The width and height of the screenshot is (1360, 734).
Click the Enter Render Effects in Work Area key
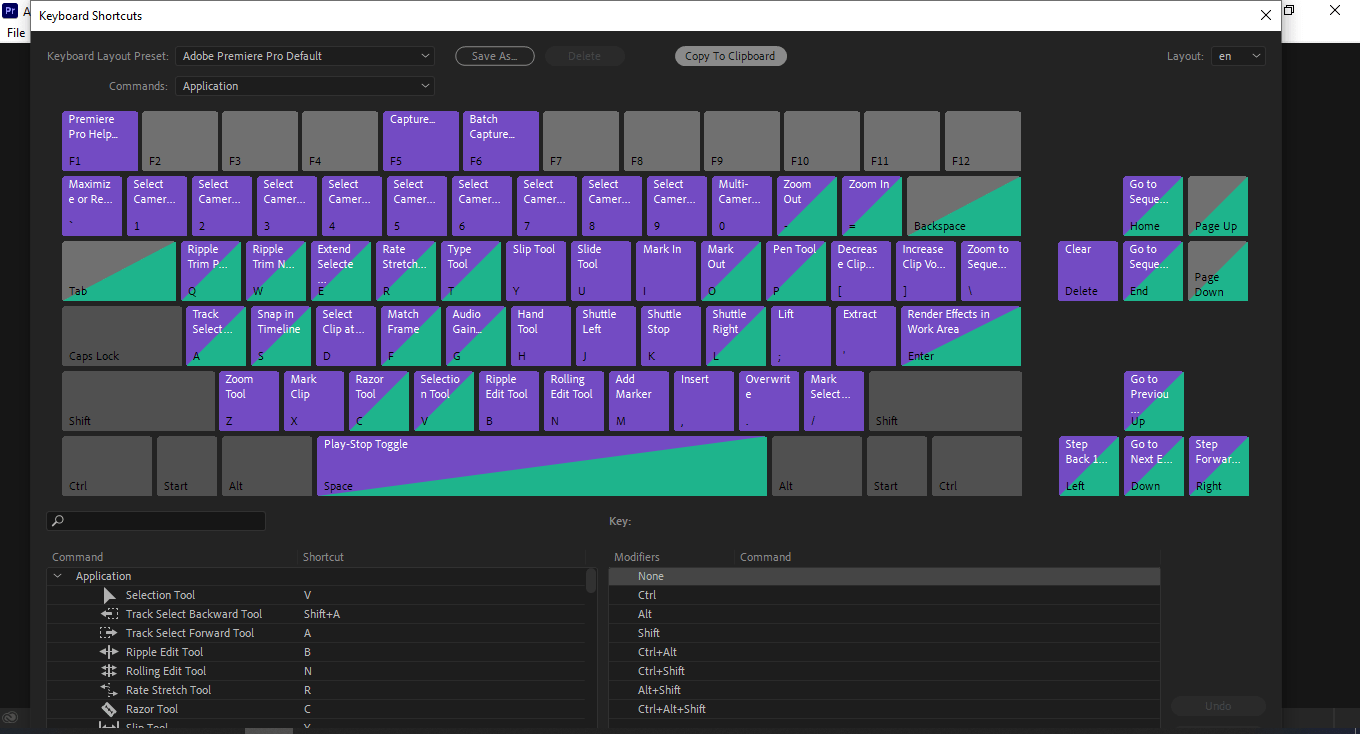(x=961, y=336)
